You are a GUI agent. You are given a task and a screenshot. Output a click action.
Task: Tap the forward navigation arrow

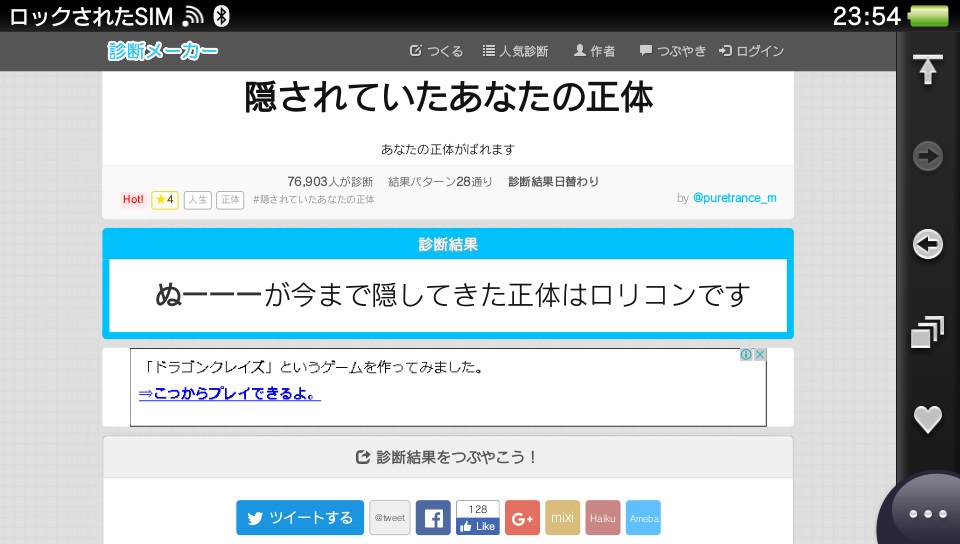tap(928, 156)
